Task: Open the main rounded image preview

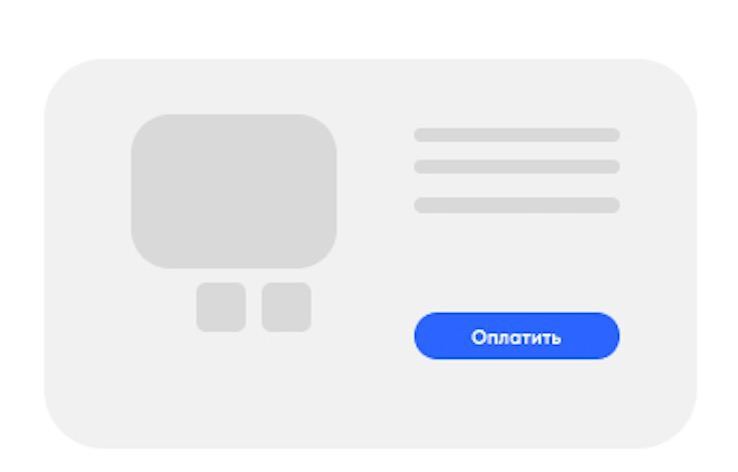Action: pyautogui.click(x=234, y=191)
